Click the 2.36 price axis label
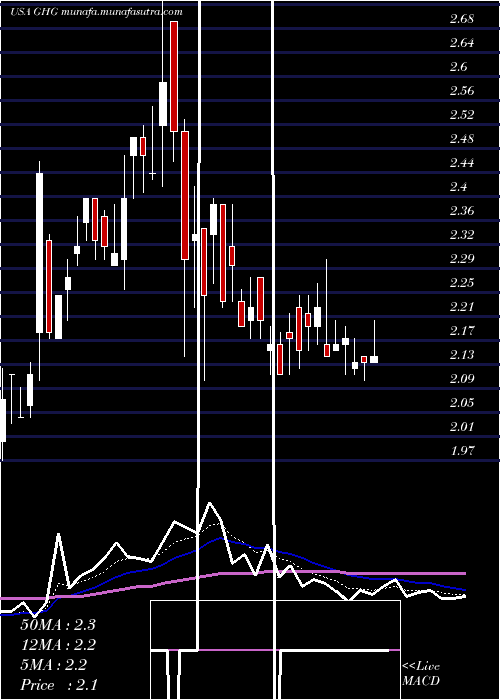500x700 pixels. pyautogui.click(x=462, y=211)
